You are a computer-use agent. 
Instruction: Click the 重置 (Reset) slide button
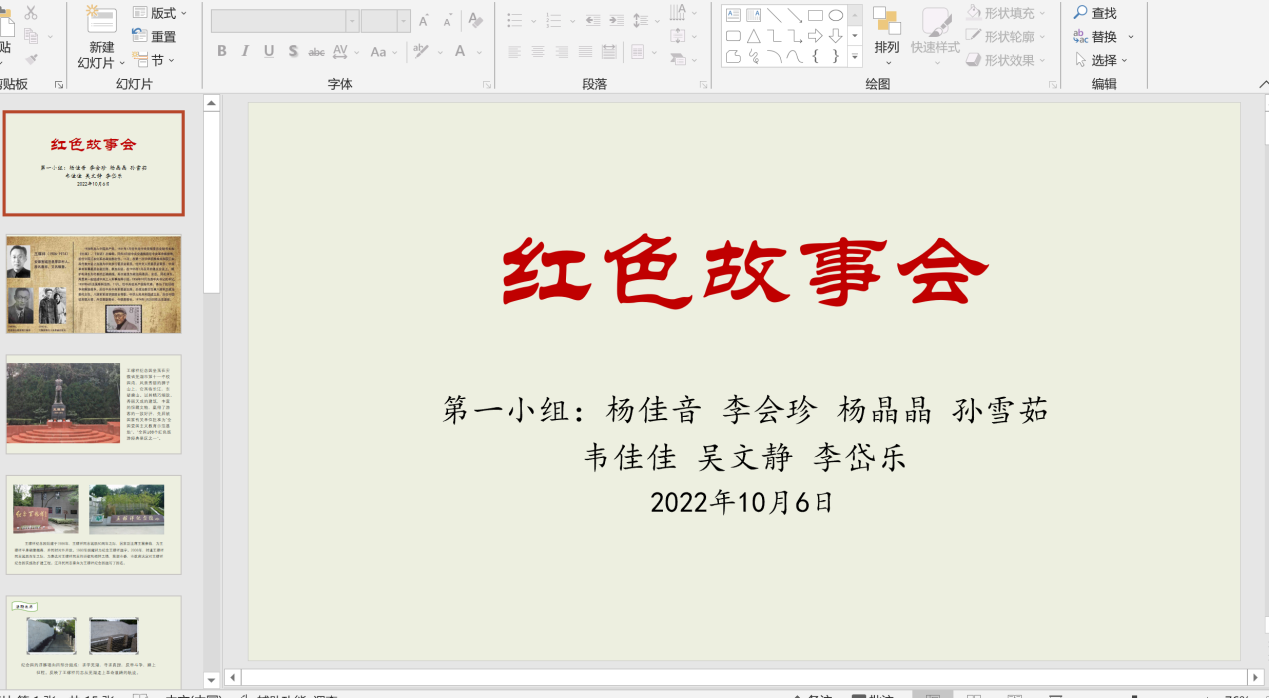pyautogui.click(x=154, y=37)
